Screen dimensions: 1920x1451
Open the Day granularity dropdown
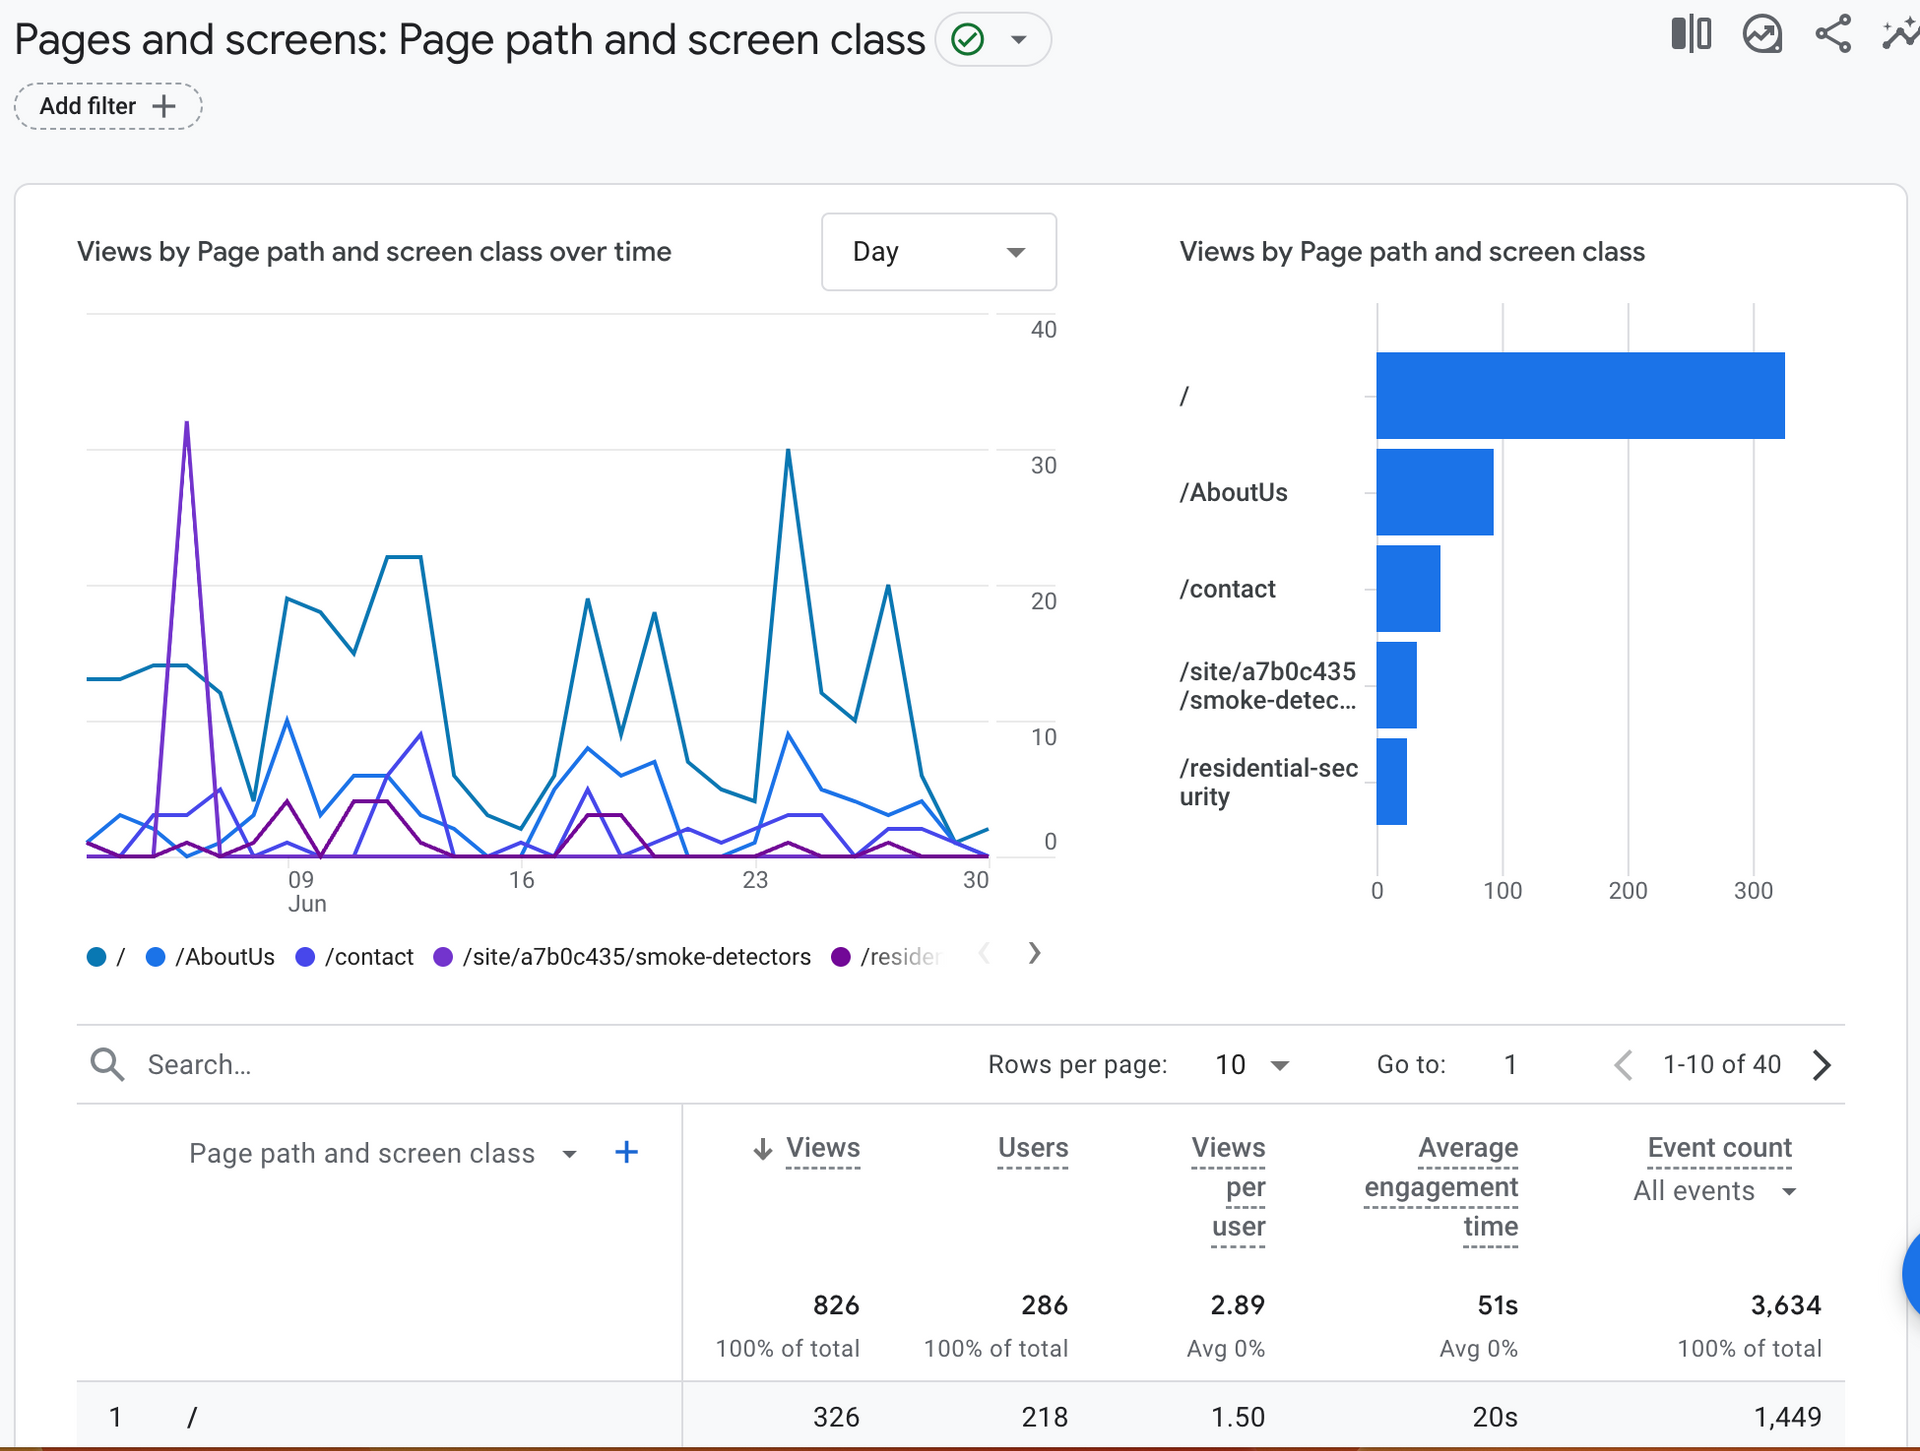[938, 252]
